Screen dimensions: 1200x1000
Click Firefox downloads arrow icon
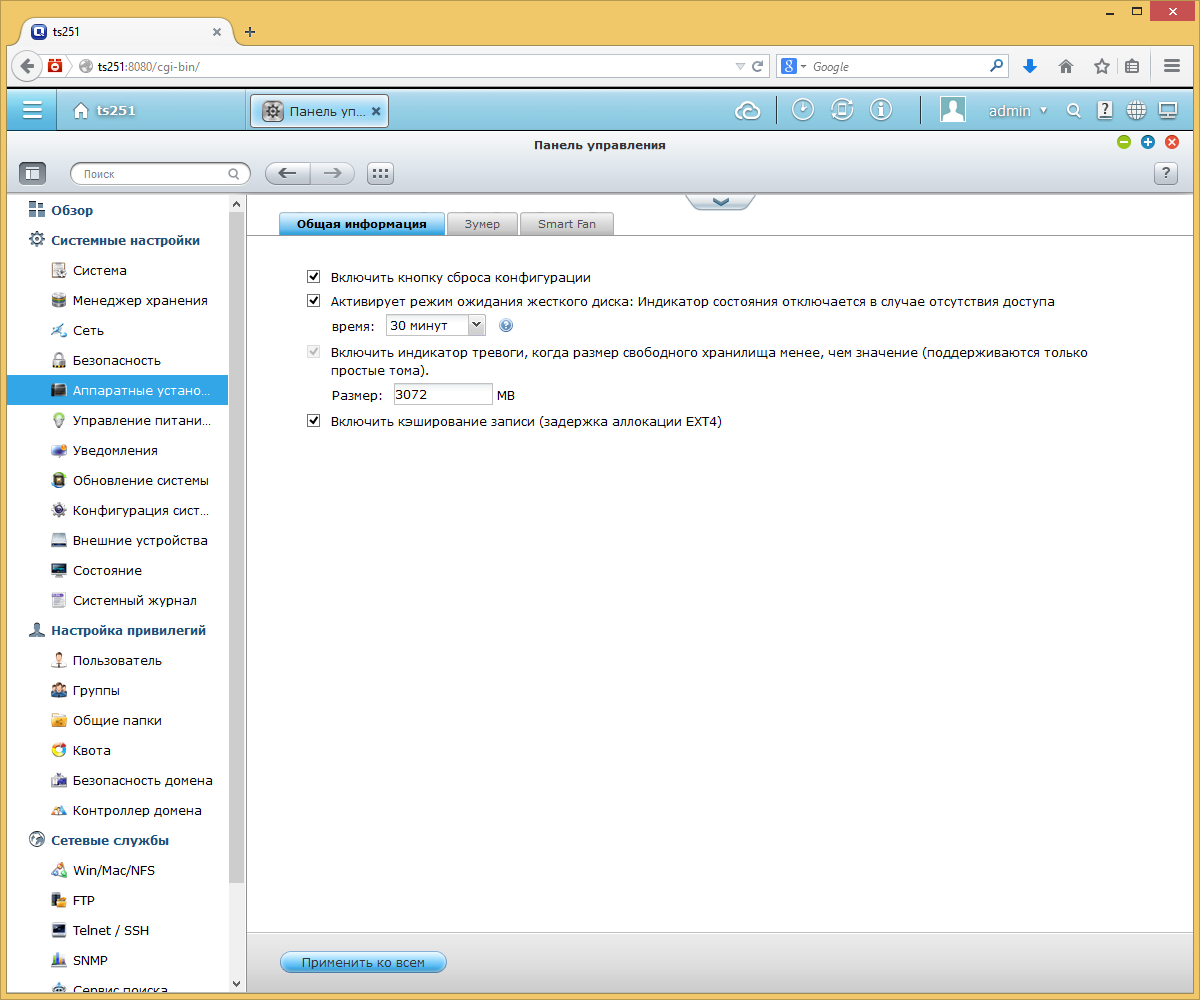[1030, 66]
